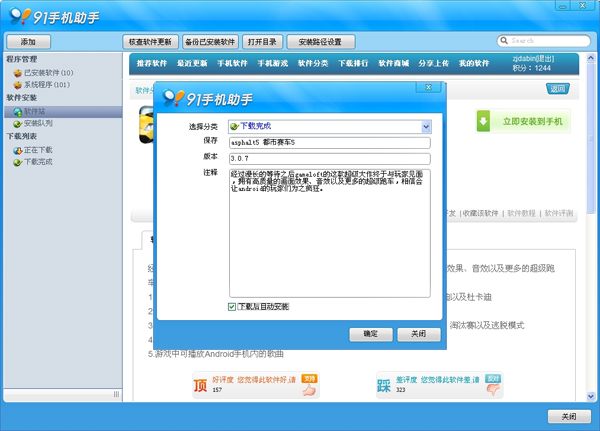Click the 91手机助手 main logo icon
The height and width of the screenshot is (431, 600).
tap(20, 16)
